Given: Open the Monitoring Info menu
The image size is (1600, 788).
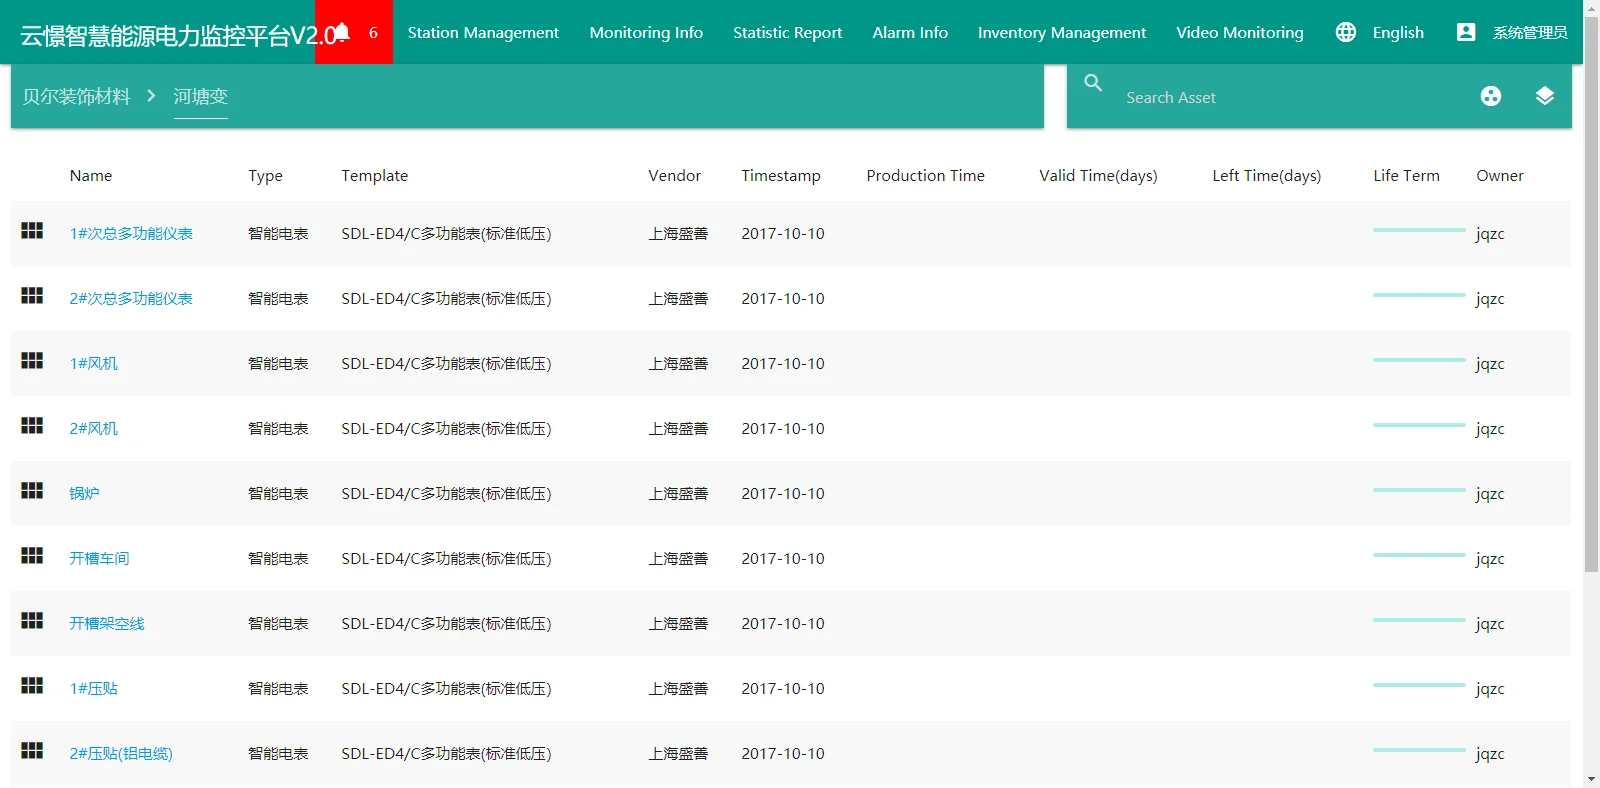Looking at the screenshot, I should point(646,32).
